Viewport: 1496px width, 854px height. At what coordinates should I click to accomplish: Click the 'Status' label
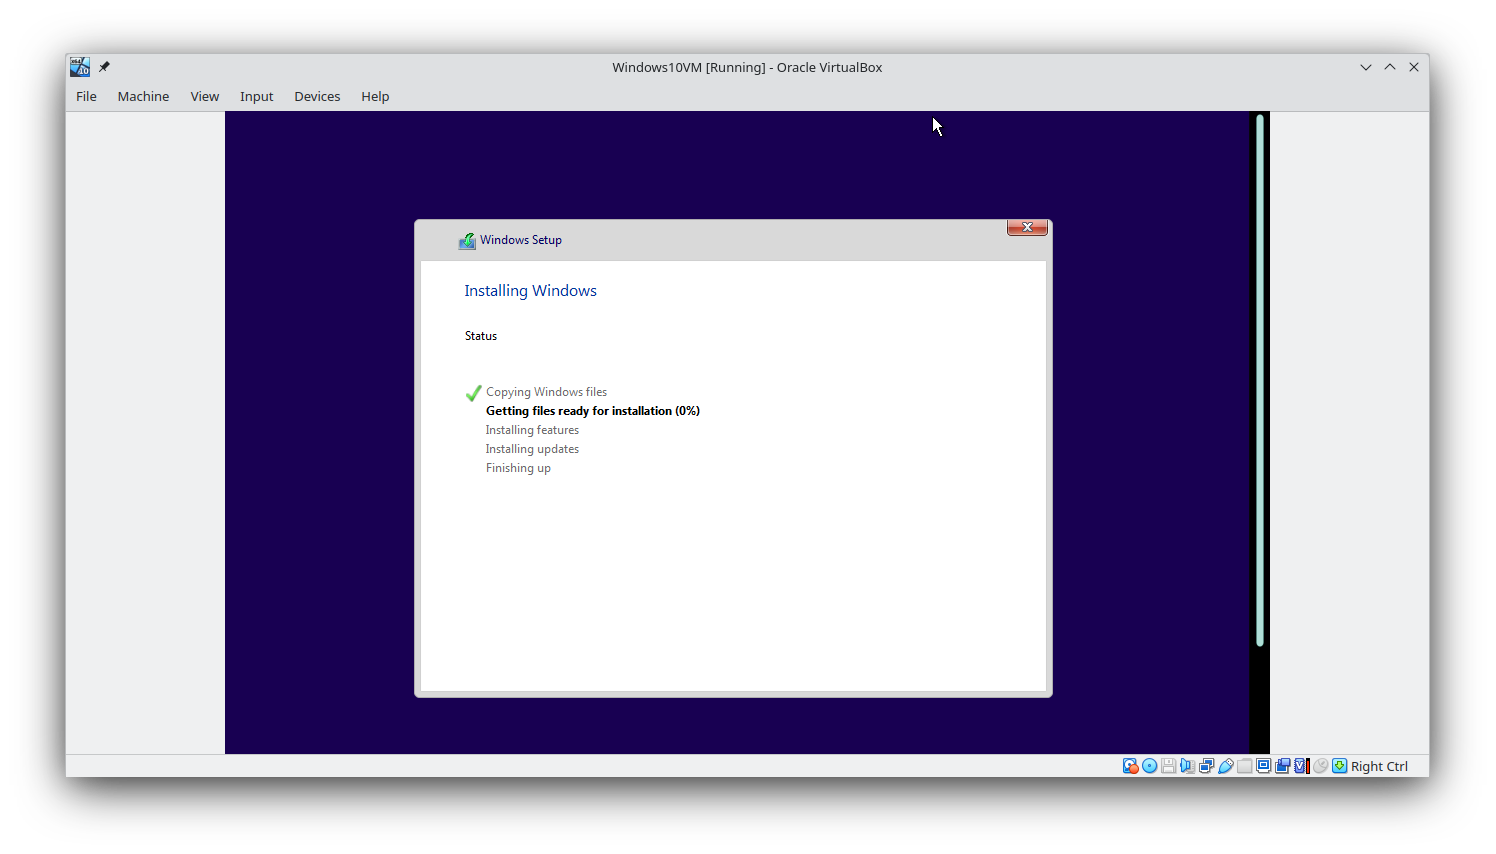(x=481, y=336)
